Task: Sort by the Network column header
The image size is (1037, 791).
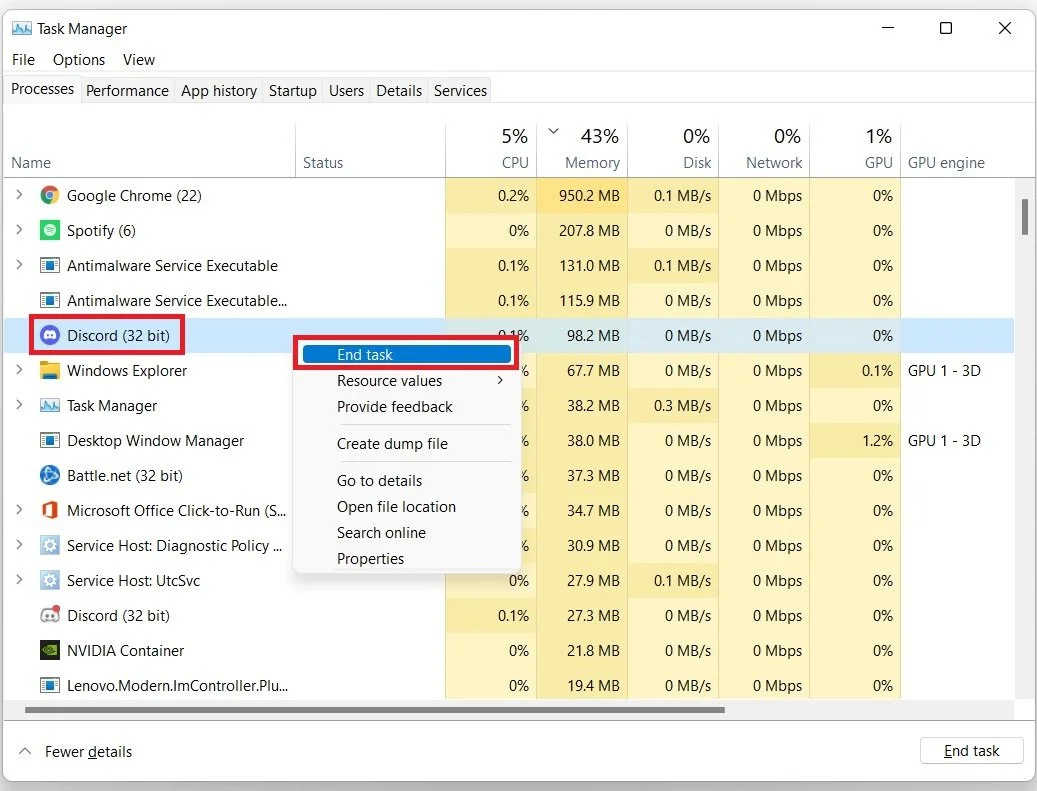Action: (764, 150)
